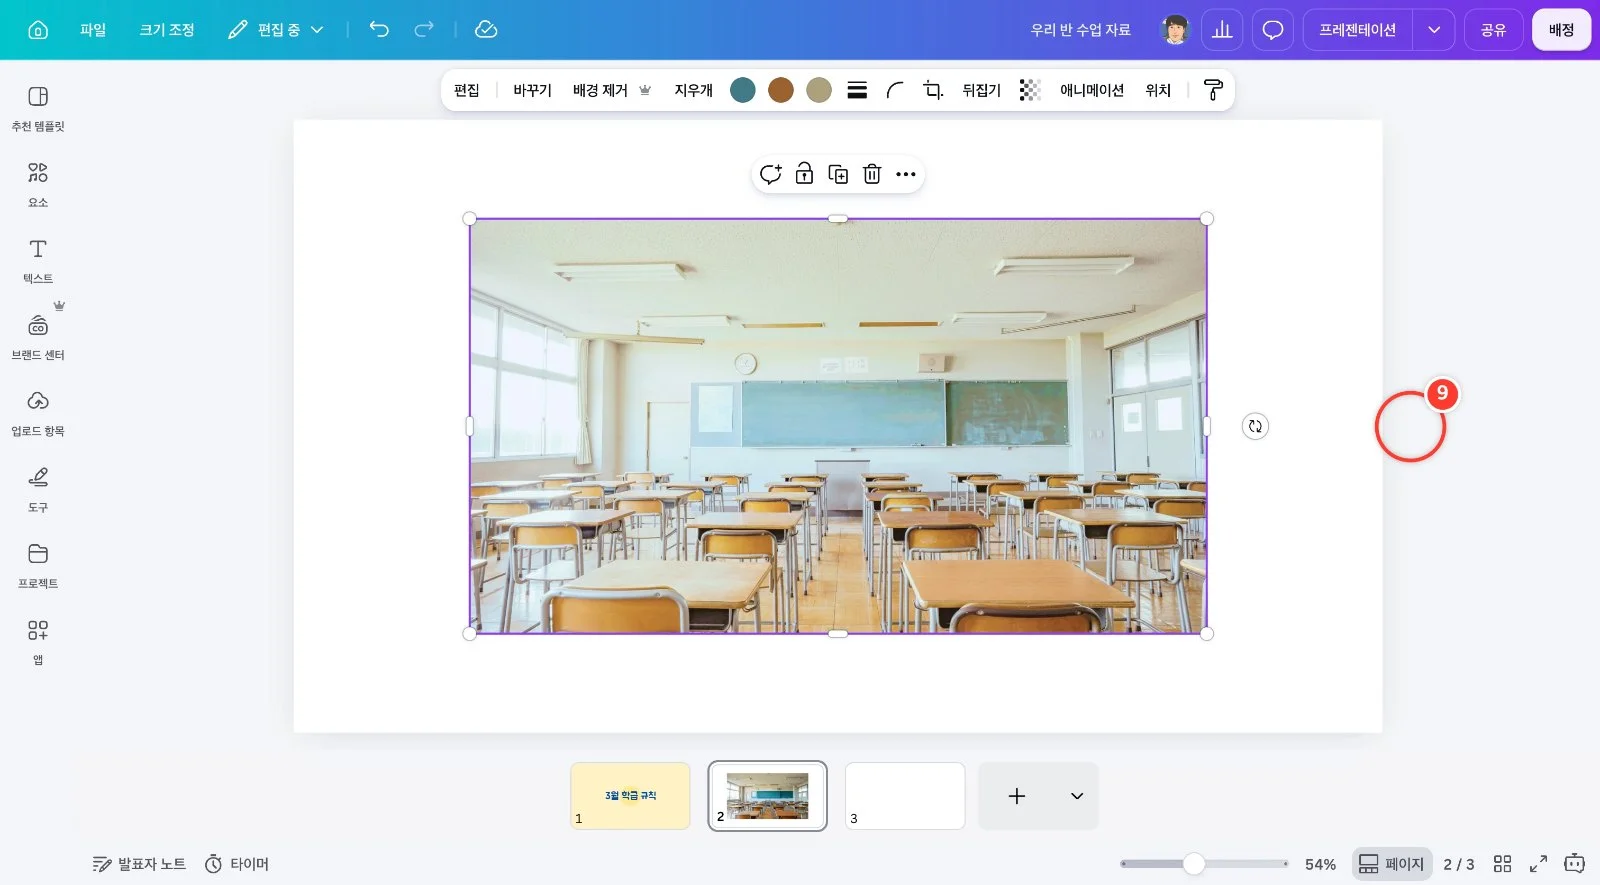Screen dimensions: 1600x885
Task: Open the transparency checkerboard control
Action: [1030, 90]
